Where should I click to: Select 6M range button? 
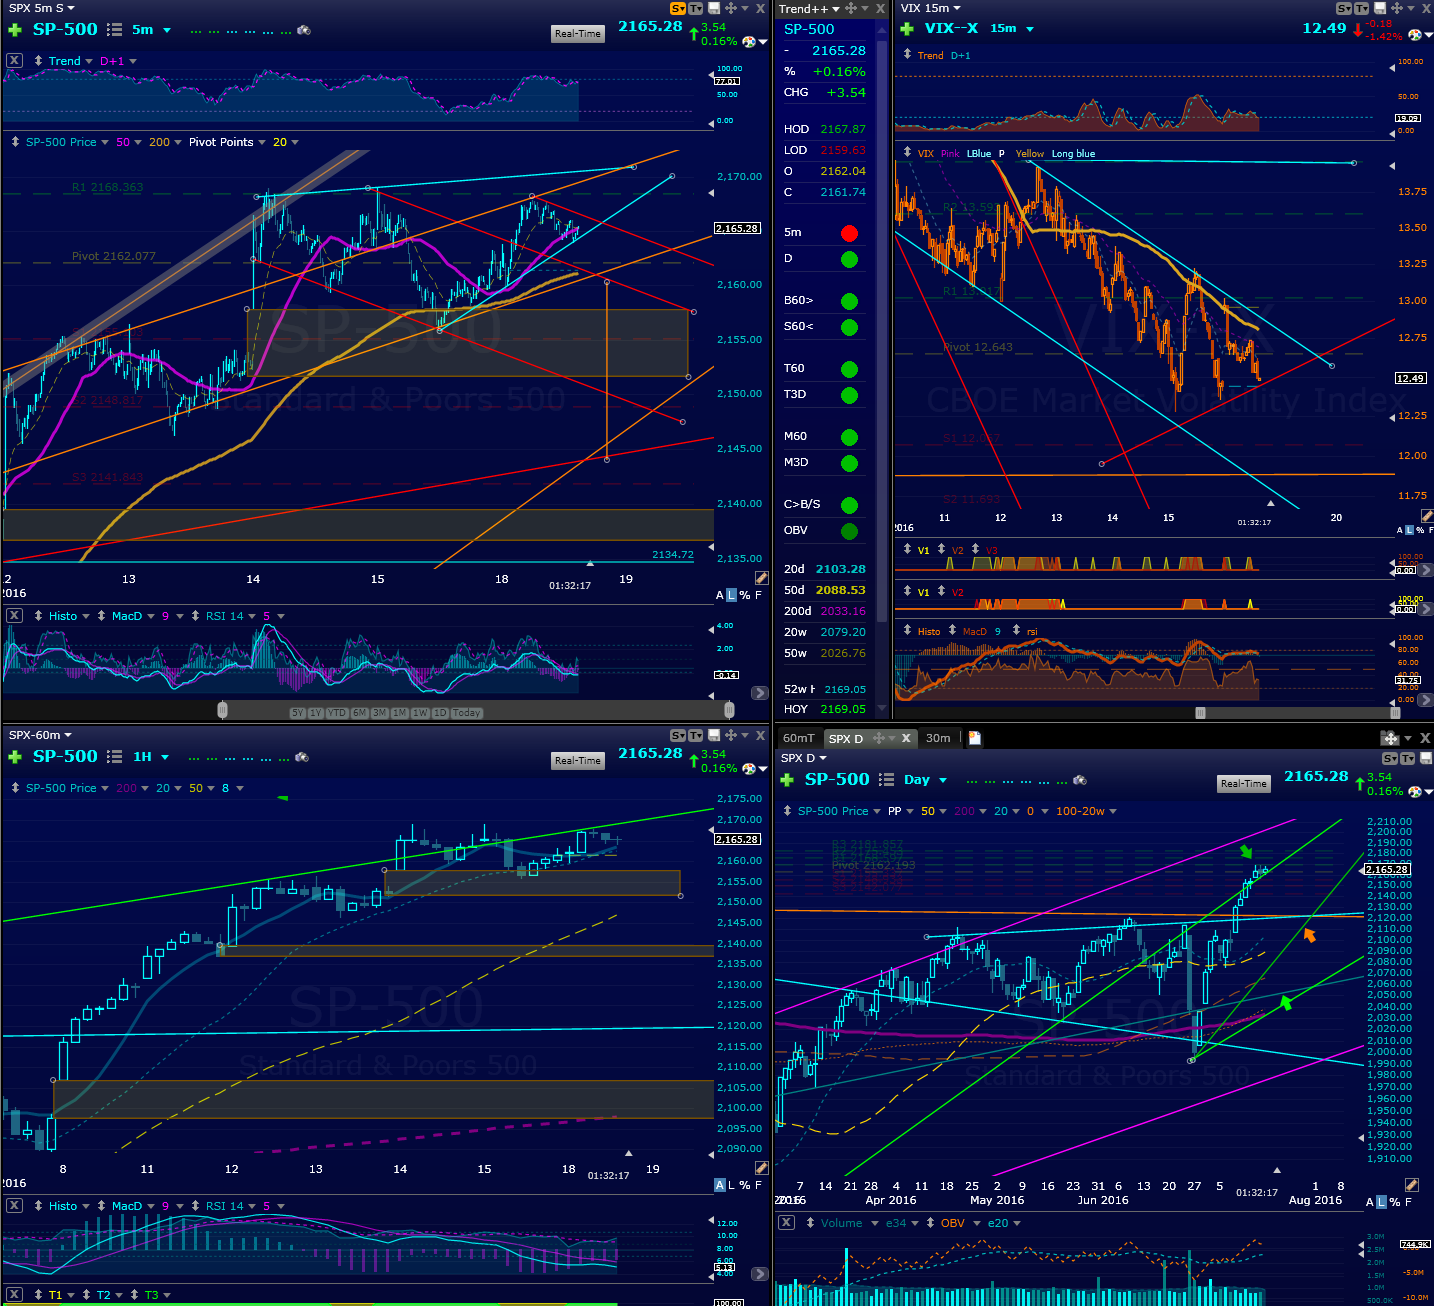click(359, 713)
